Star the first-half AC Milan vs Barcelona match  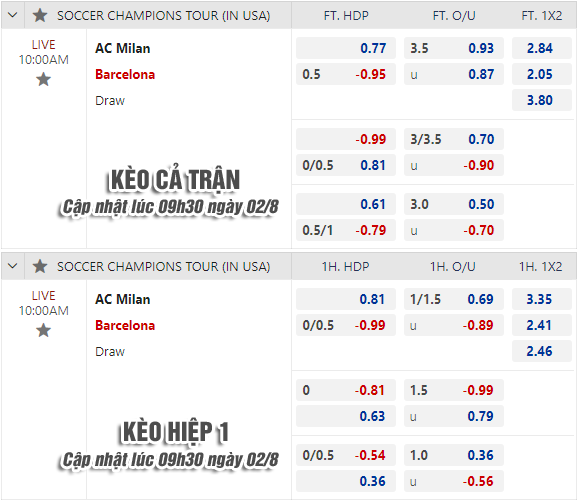44,331
